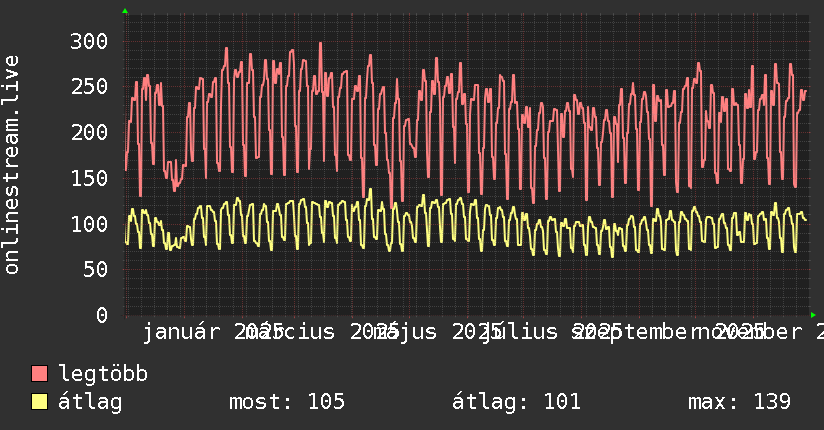
Task: Click the red 'legtöbb' legend color swatch
Action: (39, 374)
